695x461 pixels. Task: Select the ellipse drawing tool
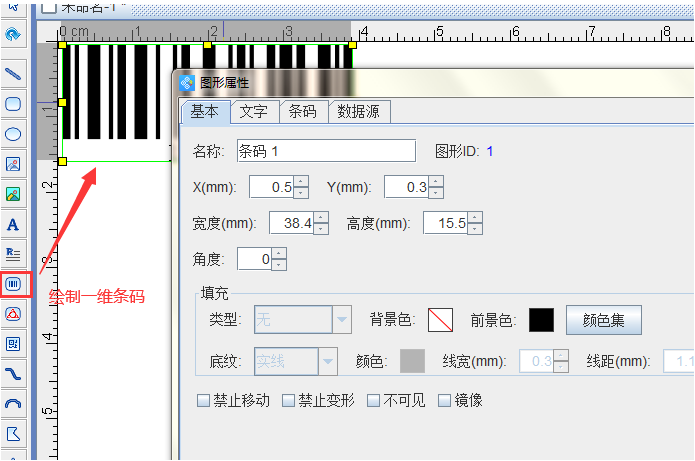tap(14, 133)
